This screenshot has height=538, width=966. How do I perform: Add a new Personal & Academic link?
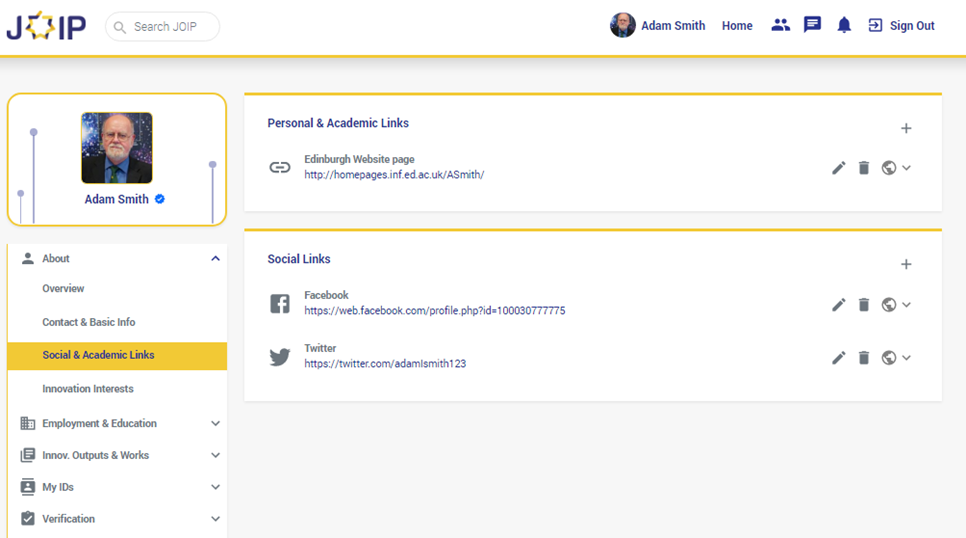pyautogui.click(x=906, y=128)
